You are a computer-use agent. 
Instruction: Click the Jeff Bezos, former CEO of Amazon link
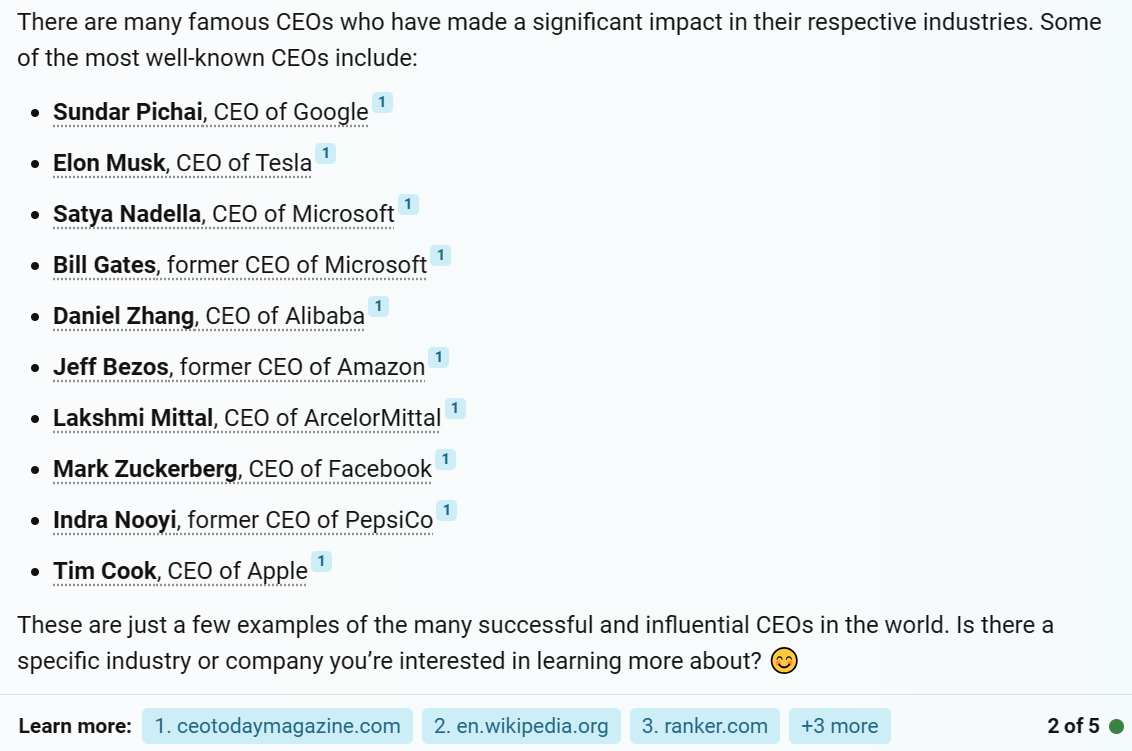point(239,367)
